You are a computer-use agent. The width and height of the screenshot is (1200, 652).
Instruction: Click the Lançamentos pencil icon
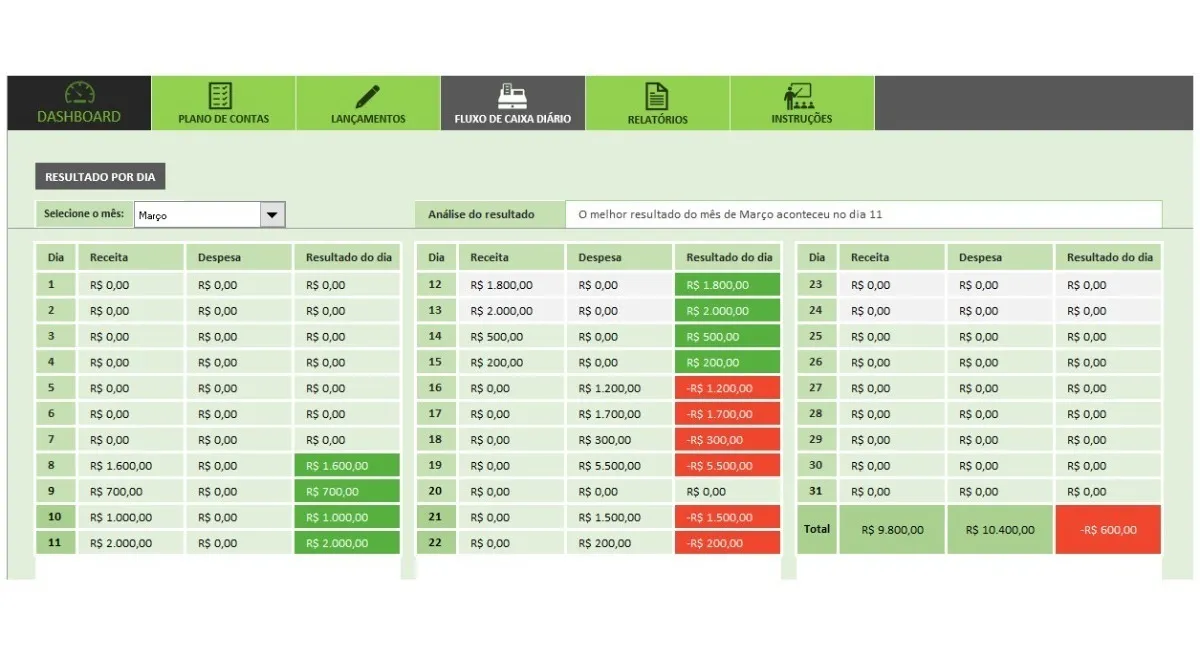(368, 97)
